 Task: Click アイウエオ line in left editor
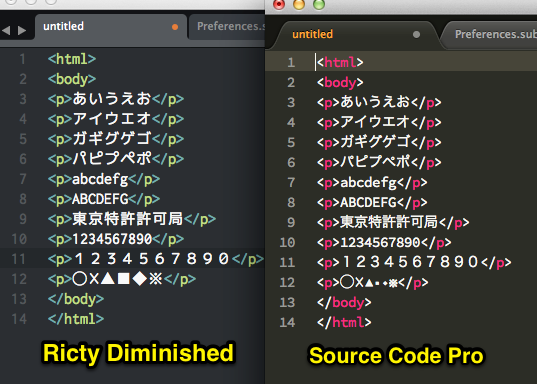116,119
